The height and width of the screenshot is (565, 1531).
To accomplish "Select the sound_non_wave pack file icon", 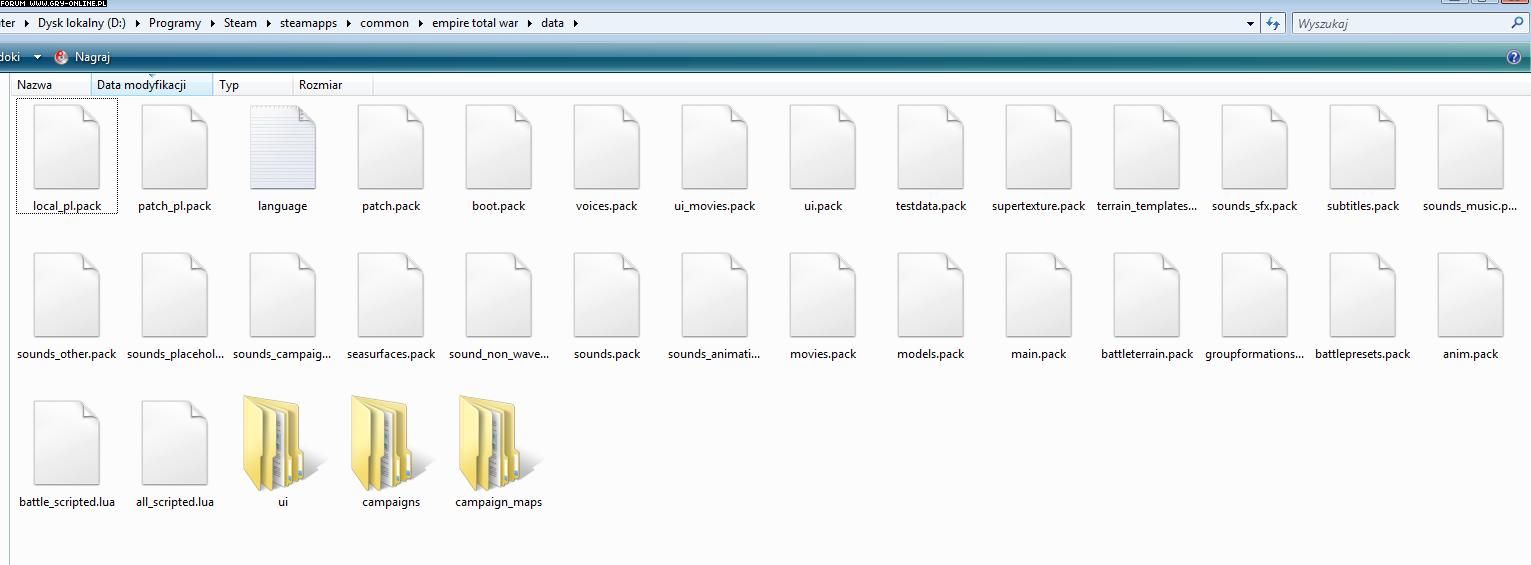I will pos(499,295).
